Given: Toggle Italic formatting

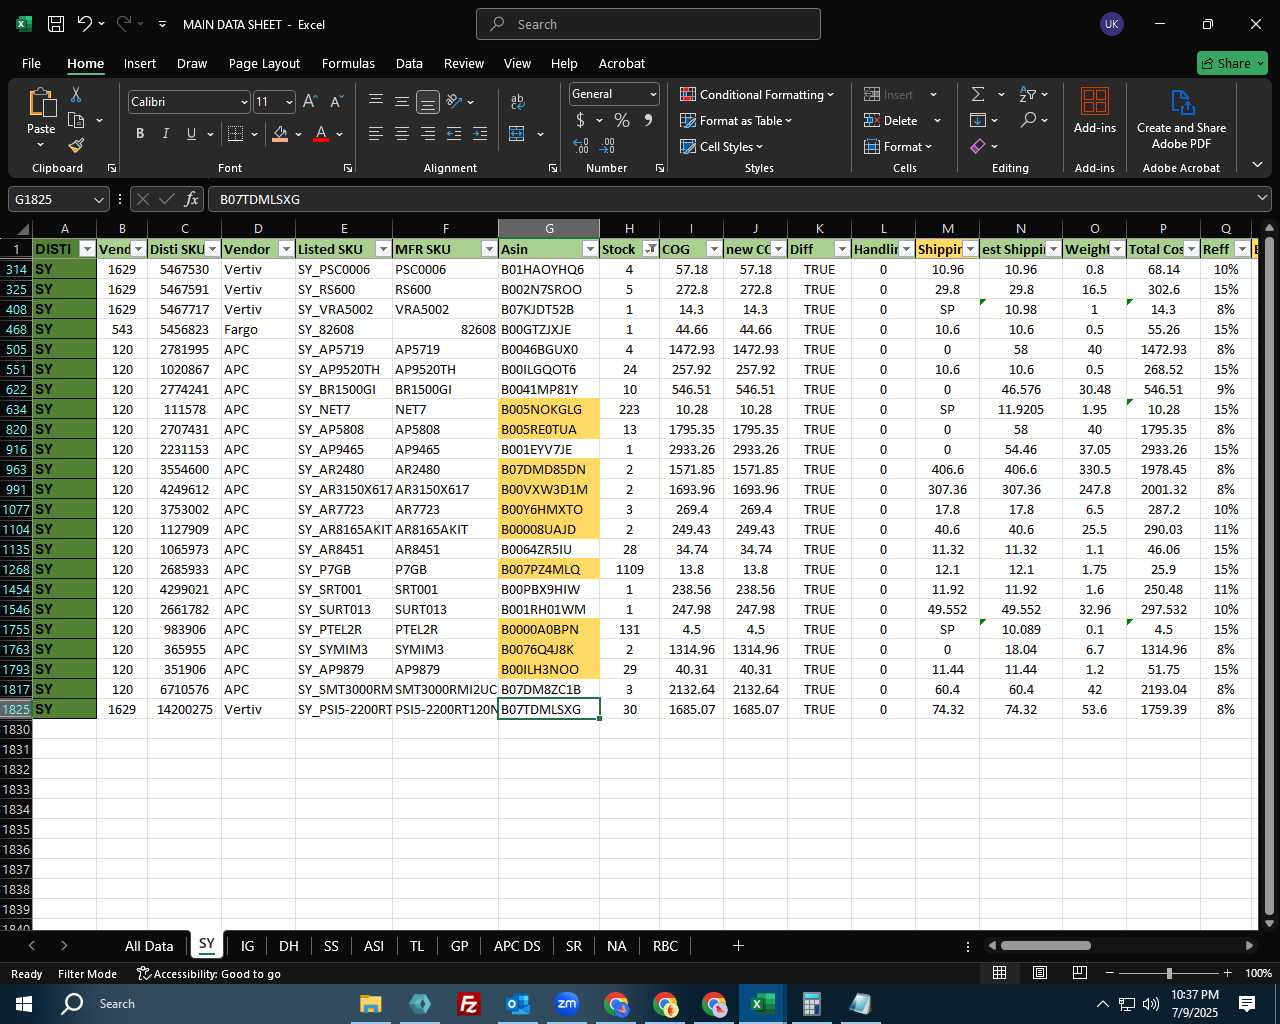Looking at the screenshot, I should (166, 134).
